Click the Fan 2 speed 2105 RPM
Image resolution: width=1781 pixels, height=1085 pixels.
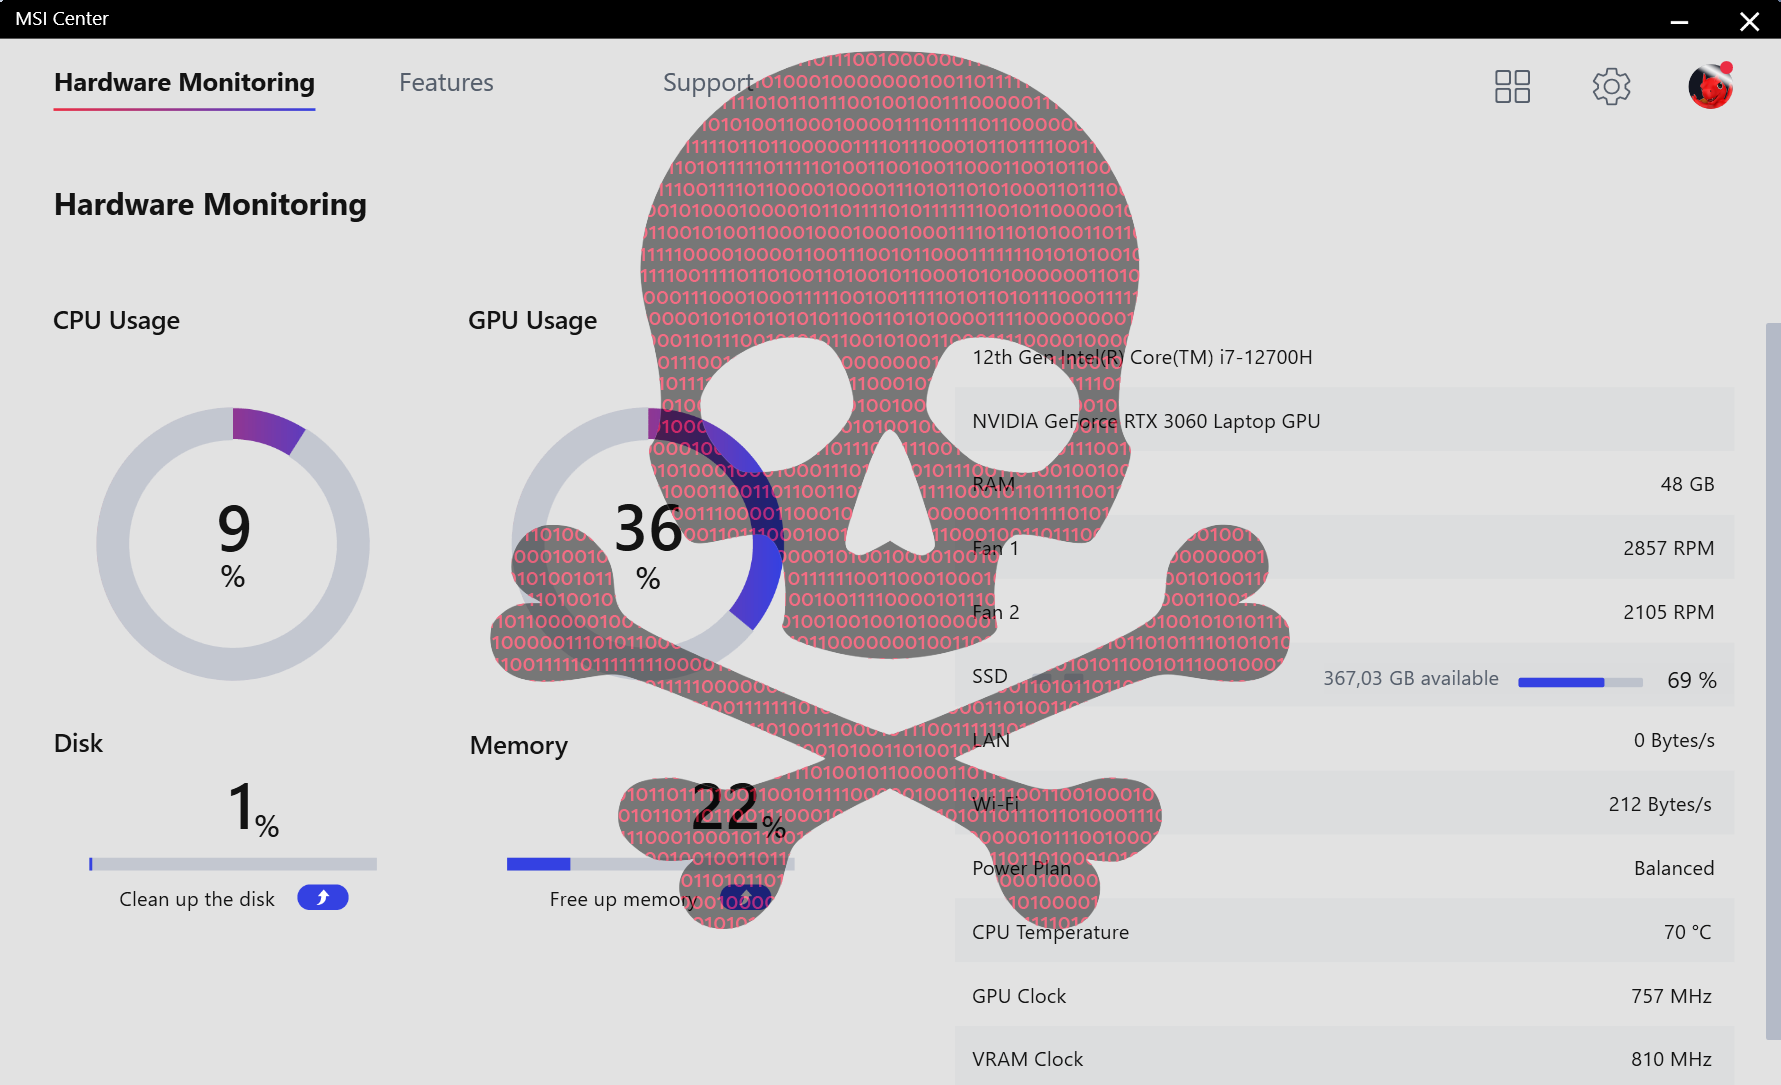[x=1668, y=613]
